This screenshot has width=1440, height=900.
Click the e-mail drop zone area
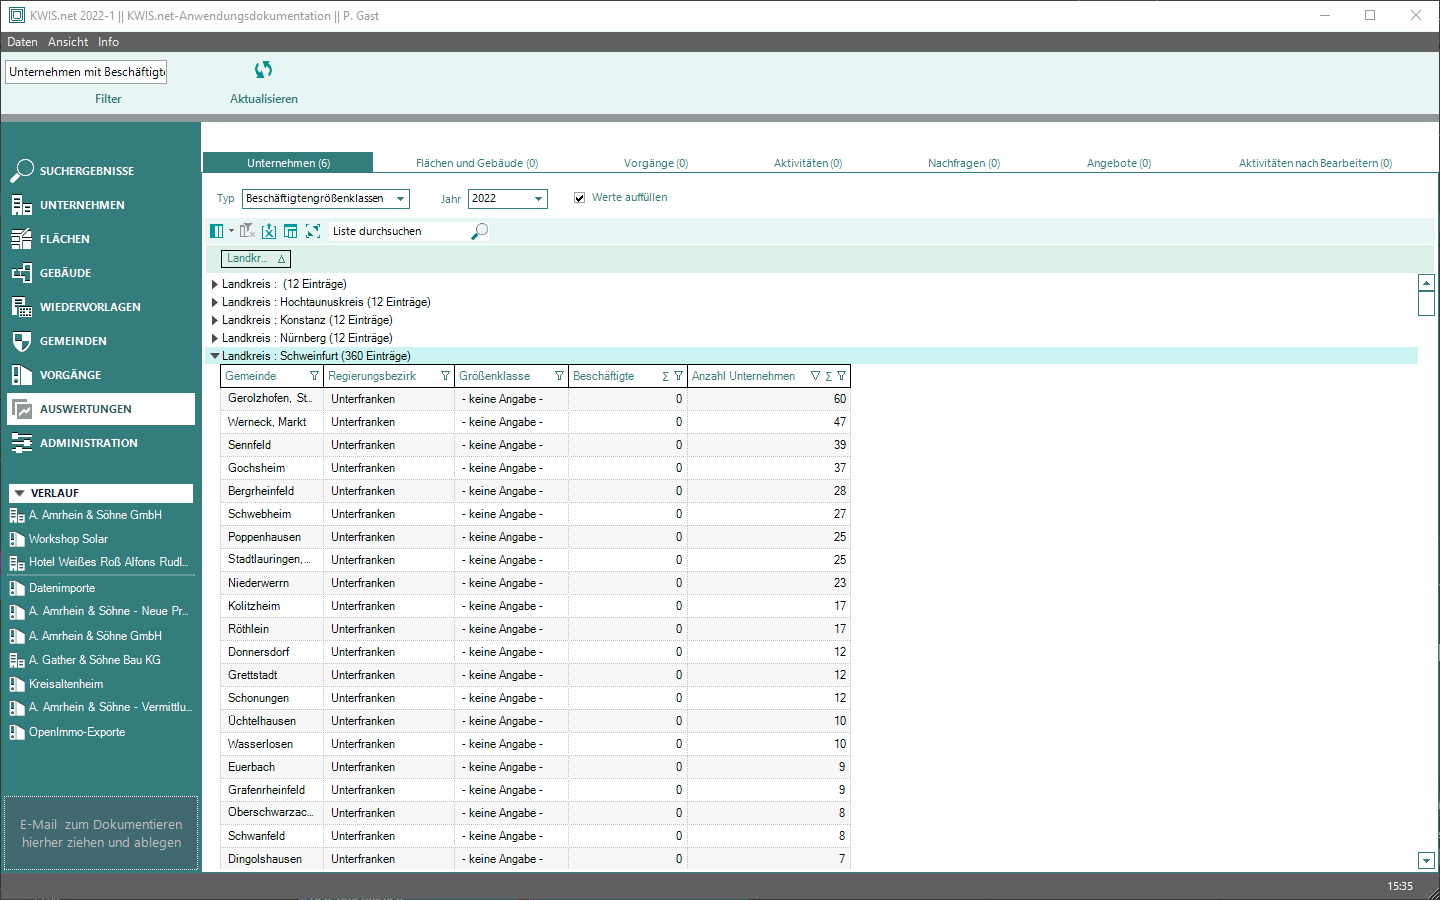101,833
